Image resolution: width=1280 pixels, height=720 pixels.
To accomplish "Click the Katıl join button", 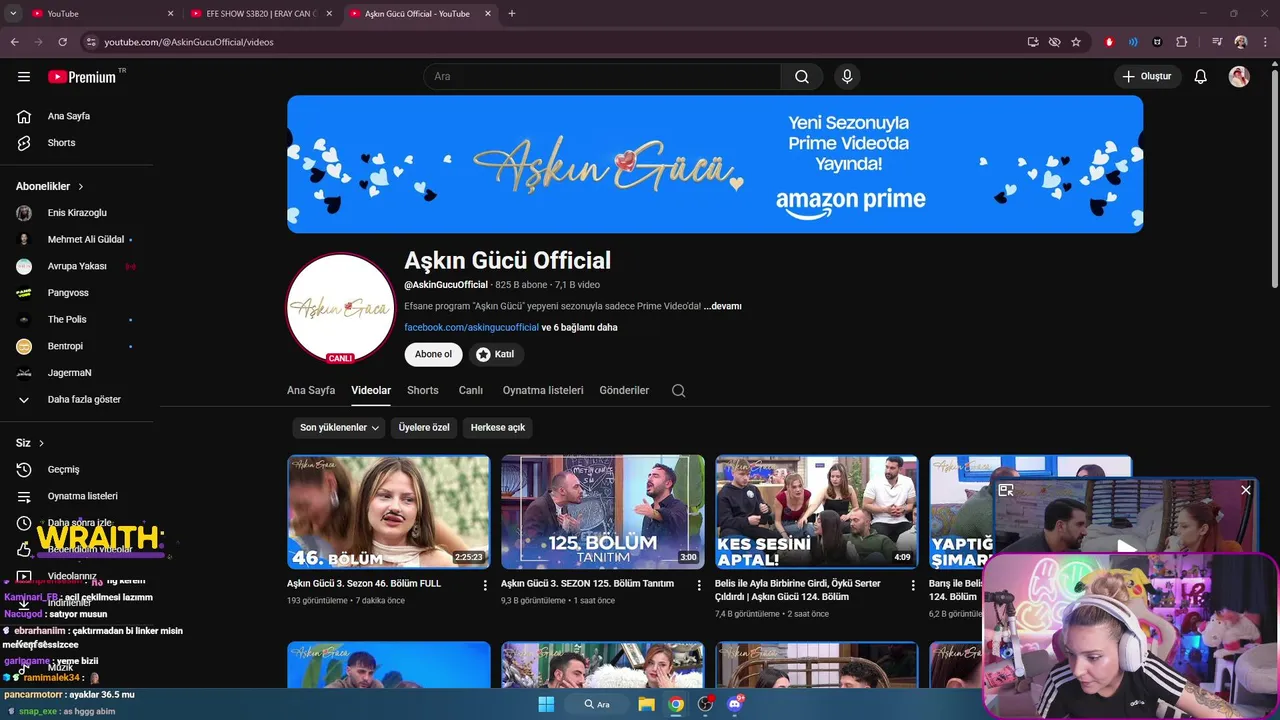I will coord(496,354).
